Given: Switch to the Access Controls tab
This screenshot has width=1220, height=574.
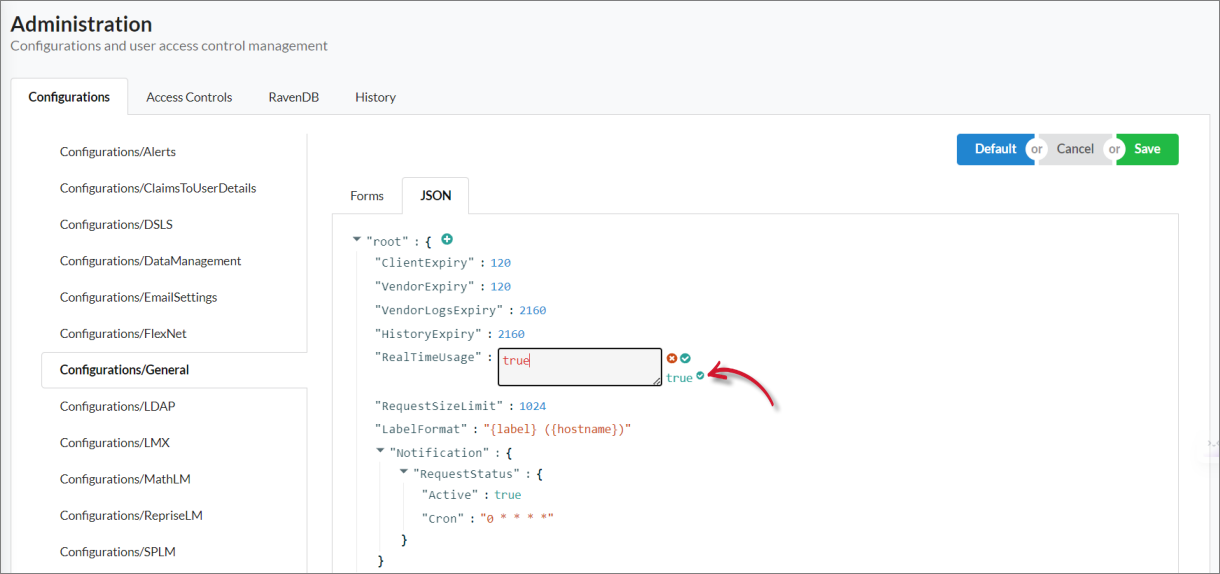Looking at the screenshot, I should [189, 97].
